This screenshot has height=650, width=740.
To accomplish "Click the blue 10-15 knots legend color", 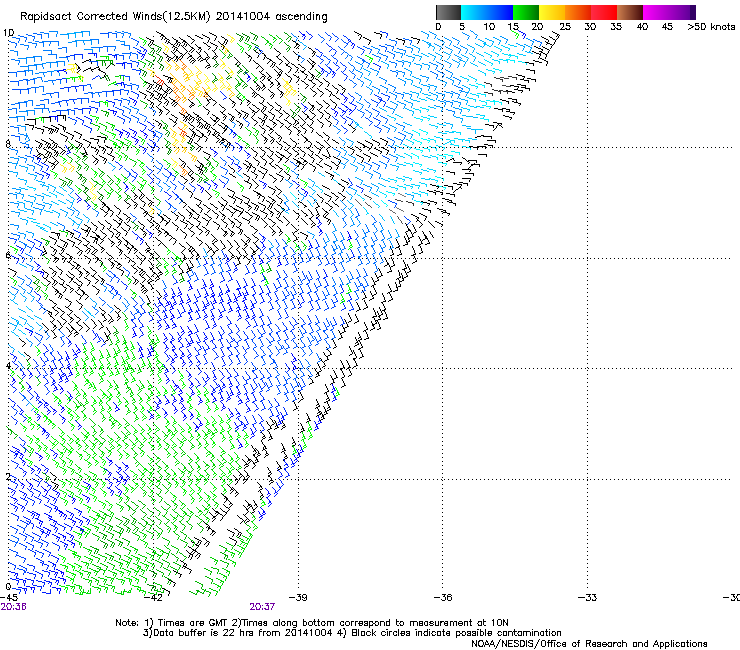I will click(500, 12).
